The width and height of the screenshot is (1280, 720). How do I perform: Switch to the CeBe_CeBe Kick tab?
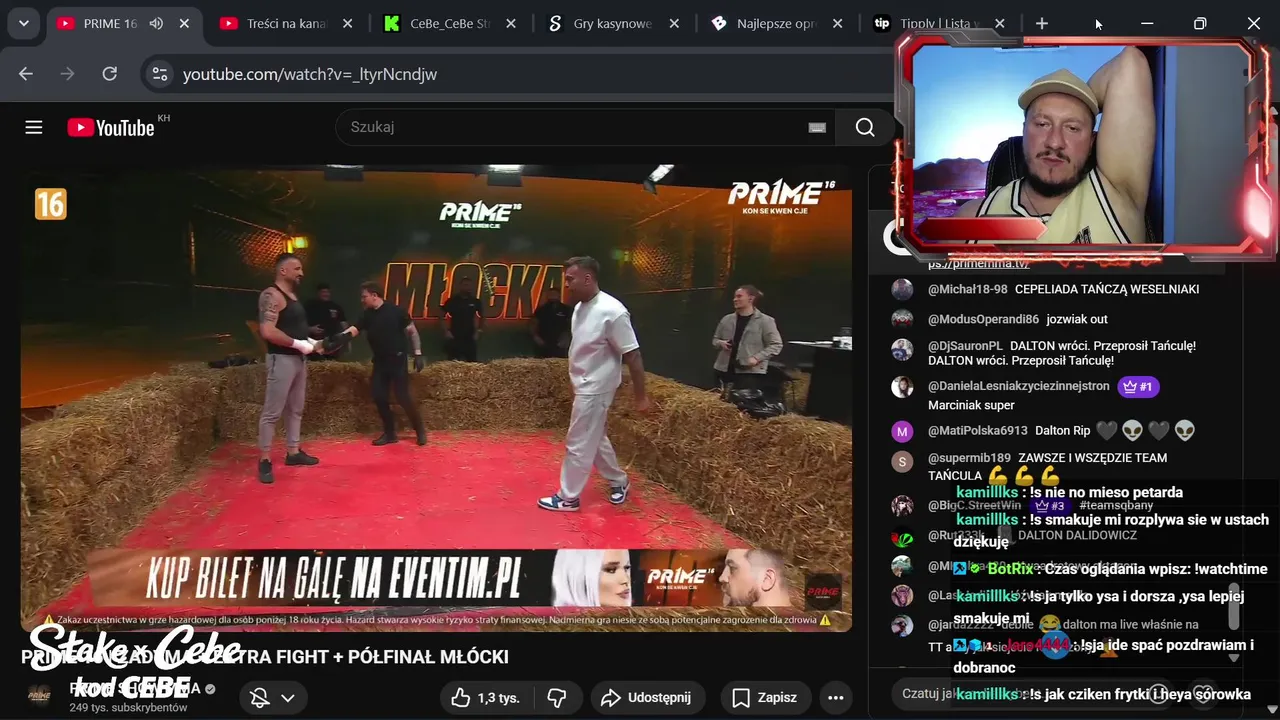(449, 23)
